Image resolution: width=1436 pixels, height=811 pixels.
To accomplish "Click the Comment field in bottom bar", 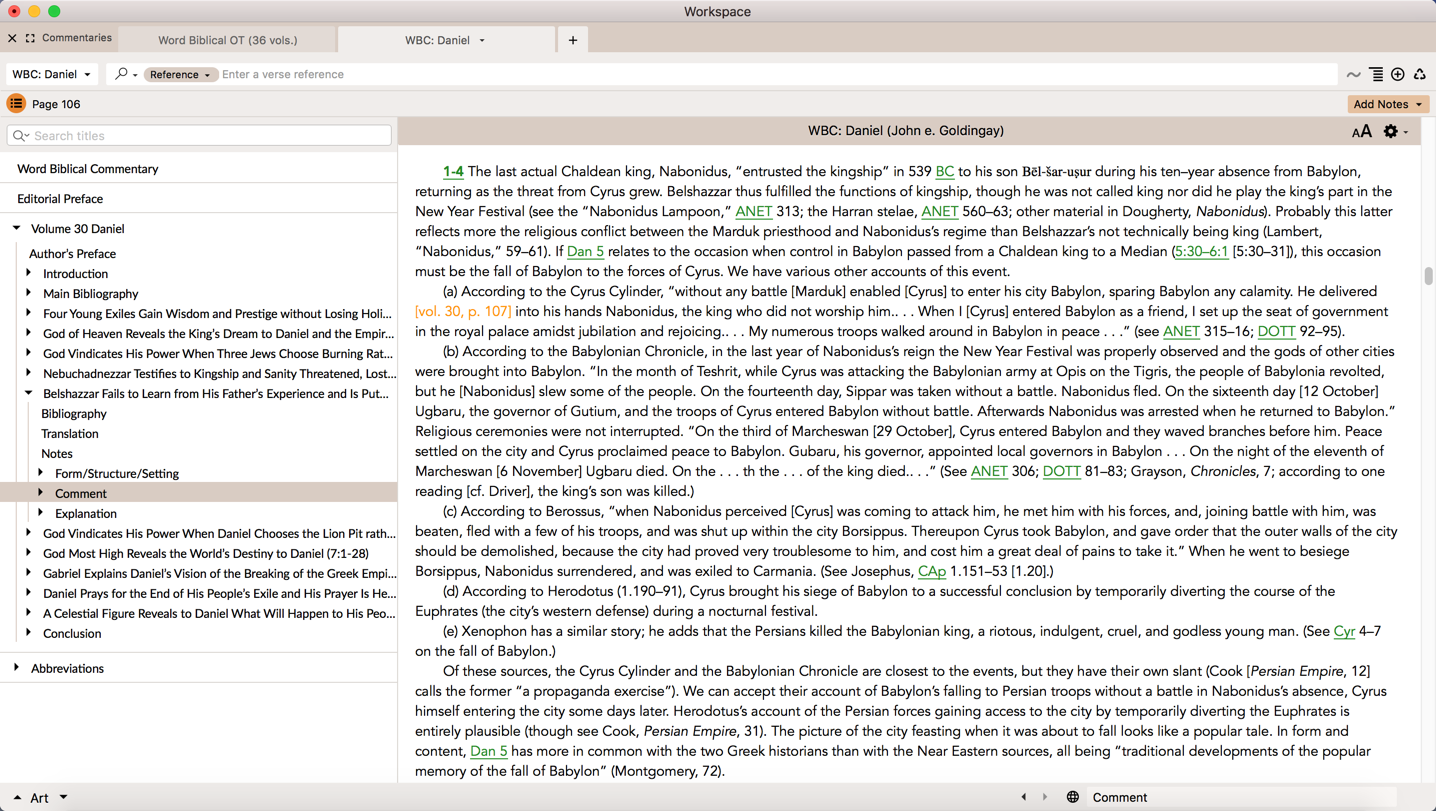I will point(1242,797).
